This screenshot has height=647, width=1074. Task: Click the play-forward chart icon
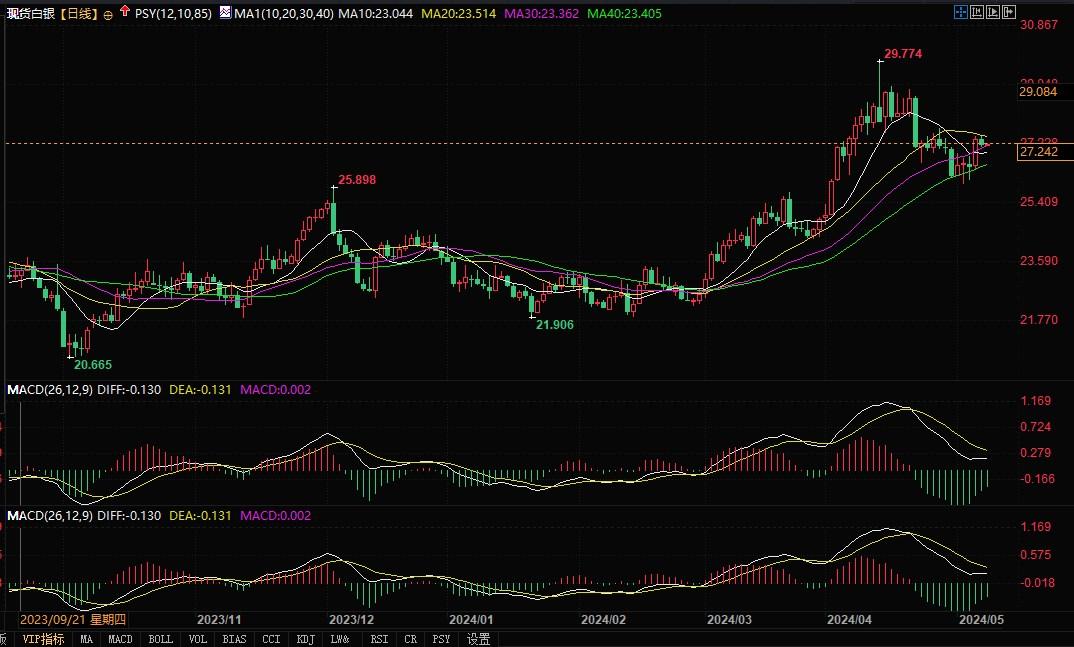pyautogui.click(x=992, y=12)
